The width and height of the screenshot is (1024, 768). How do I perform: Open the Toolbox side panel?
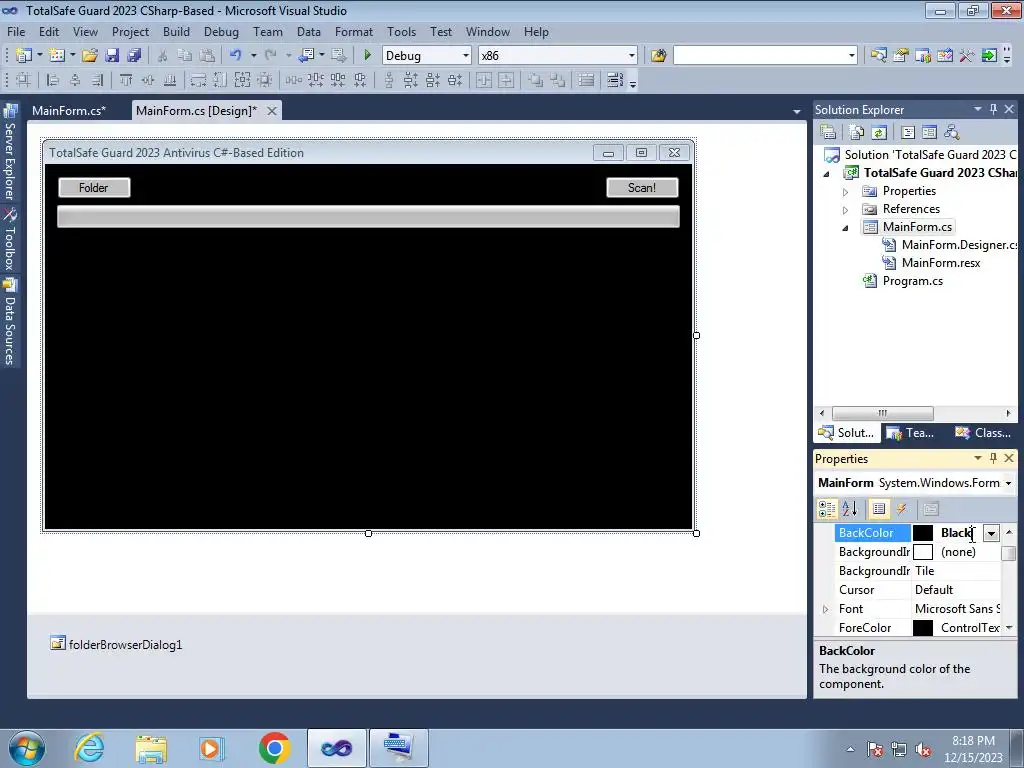(10, 239)
